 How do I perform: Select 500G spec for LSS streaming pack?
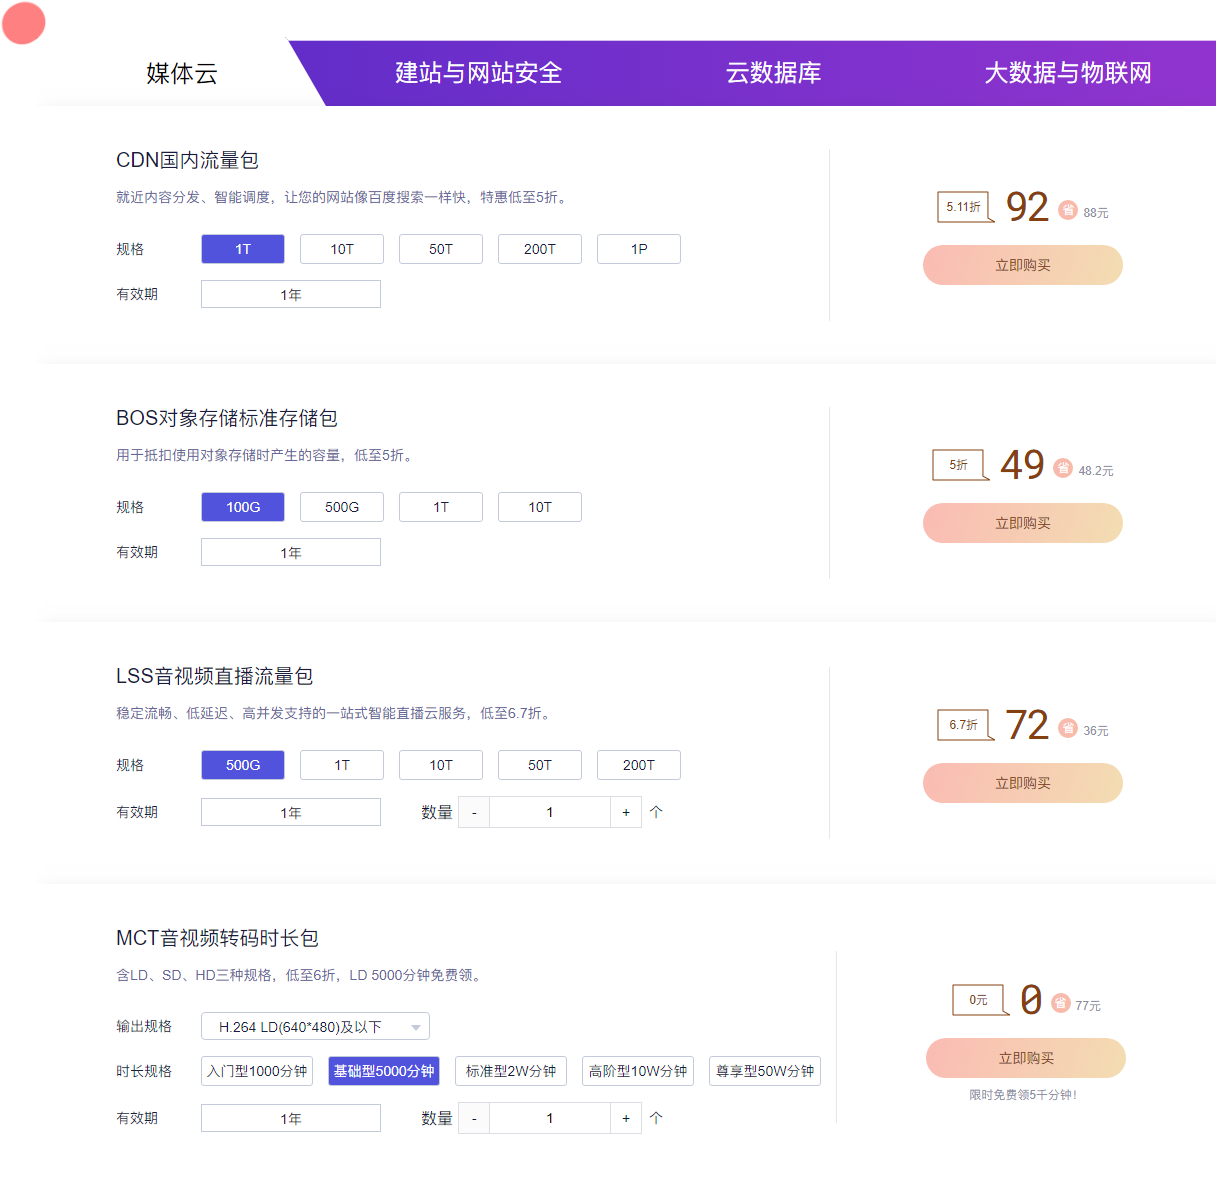(x=243, y=765)
